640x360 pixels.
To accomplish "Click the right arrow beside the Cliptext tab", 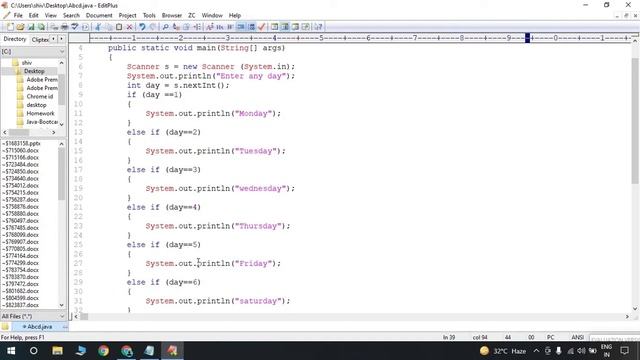I will coord(61,39).
